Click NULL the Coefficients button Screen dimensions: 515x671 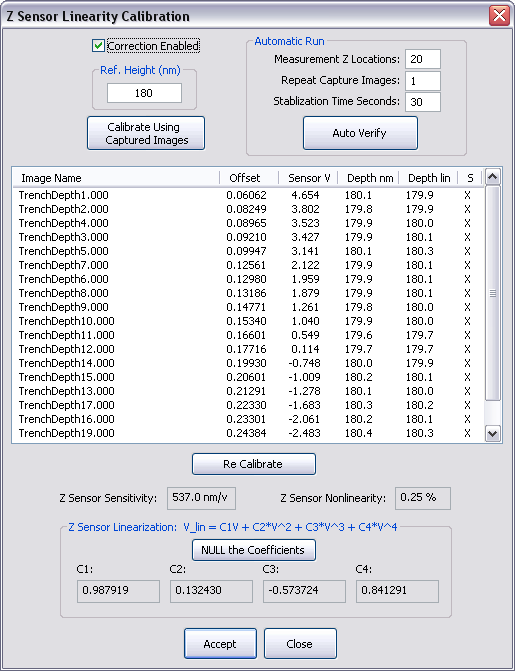click(x=254, y=550)
